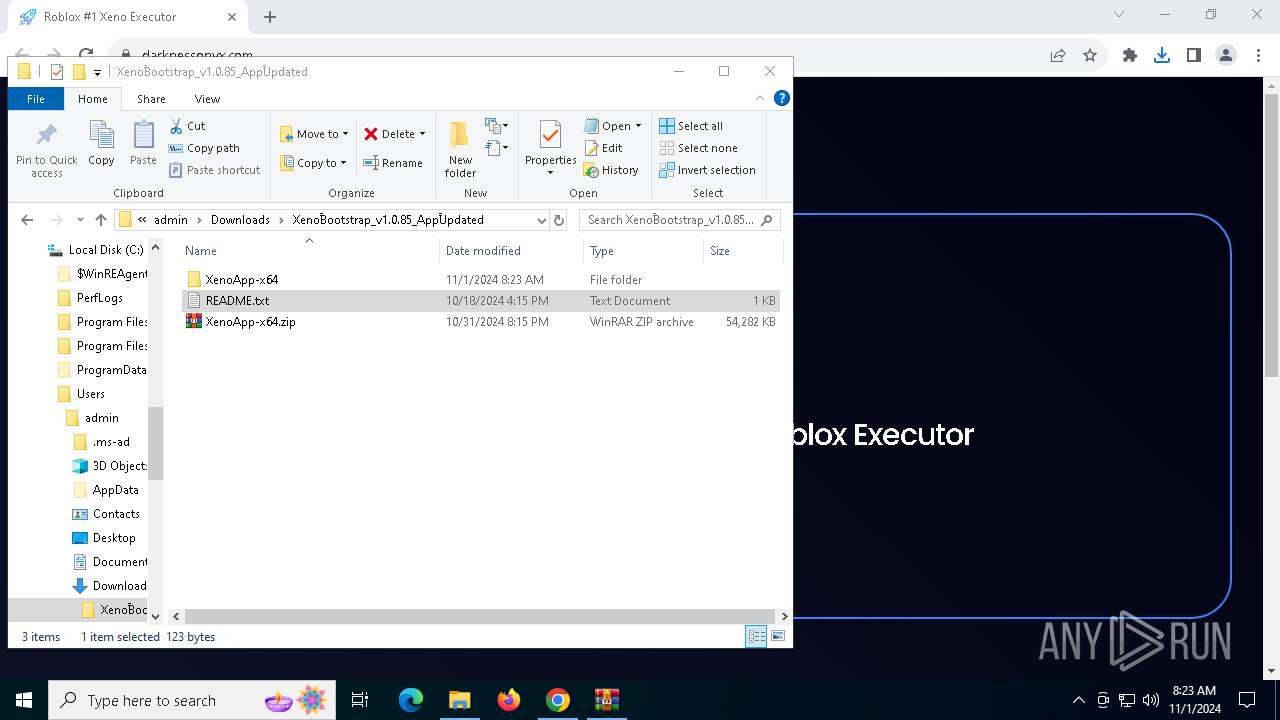The width and height of the screenshot is (1280, 720).
Task: Click Edit in the Open group
Action: (604, 148)
